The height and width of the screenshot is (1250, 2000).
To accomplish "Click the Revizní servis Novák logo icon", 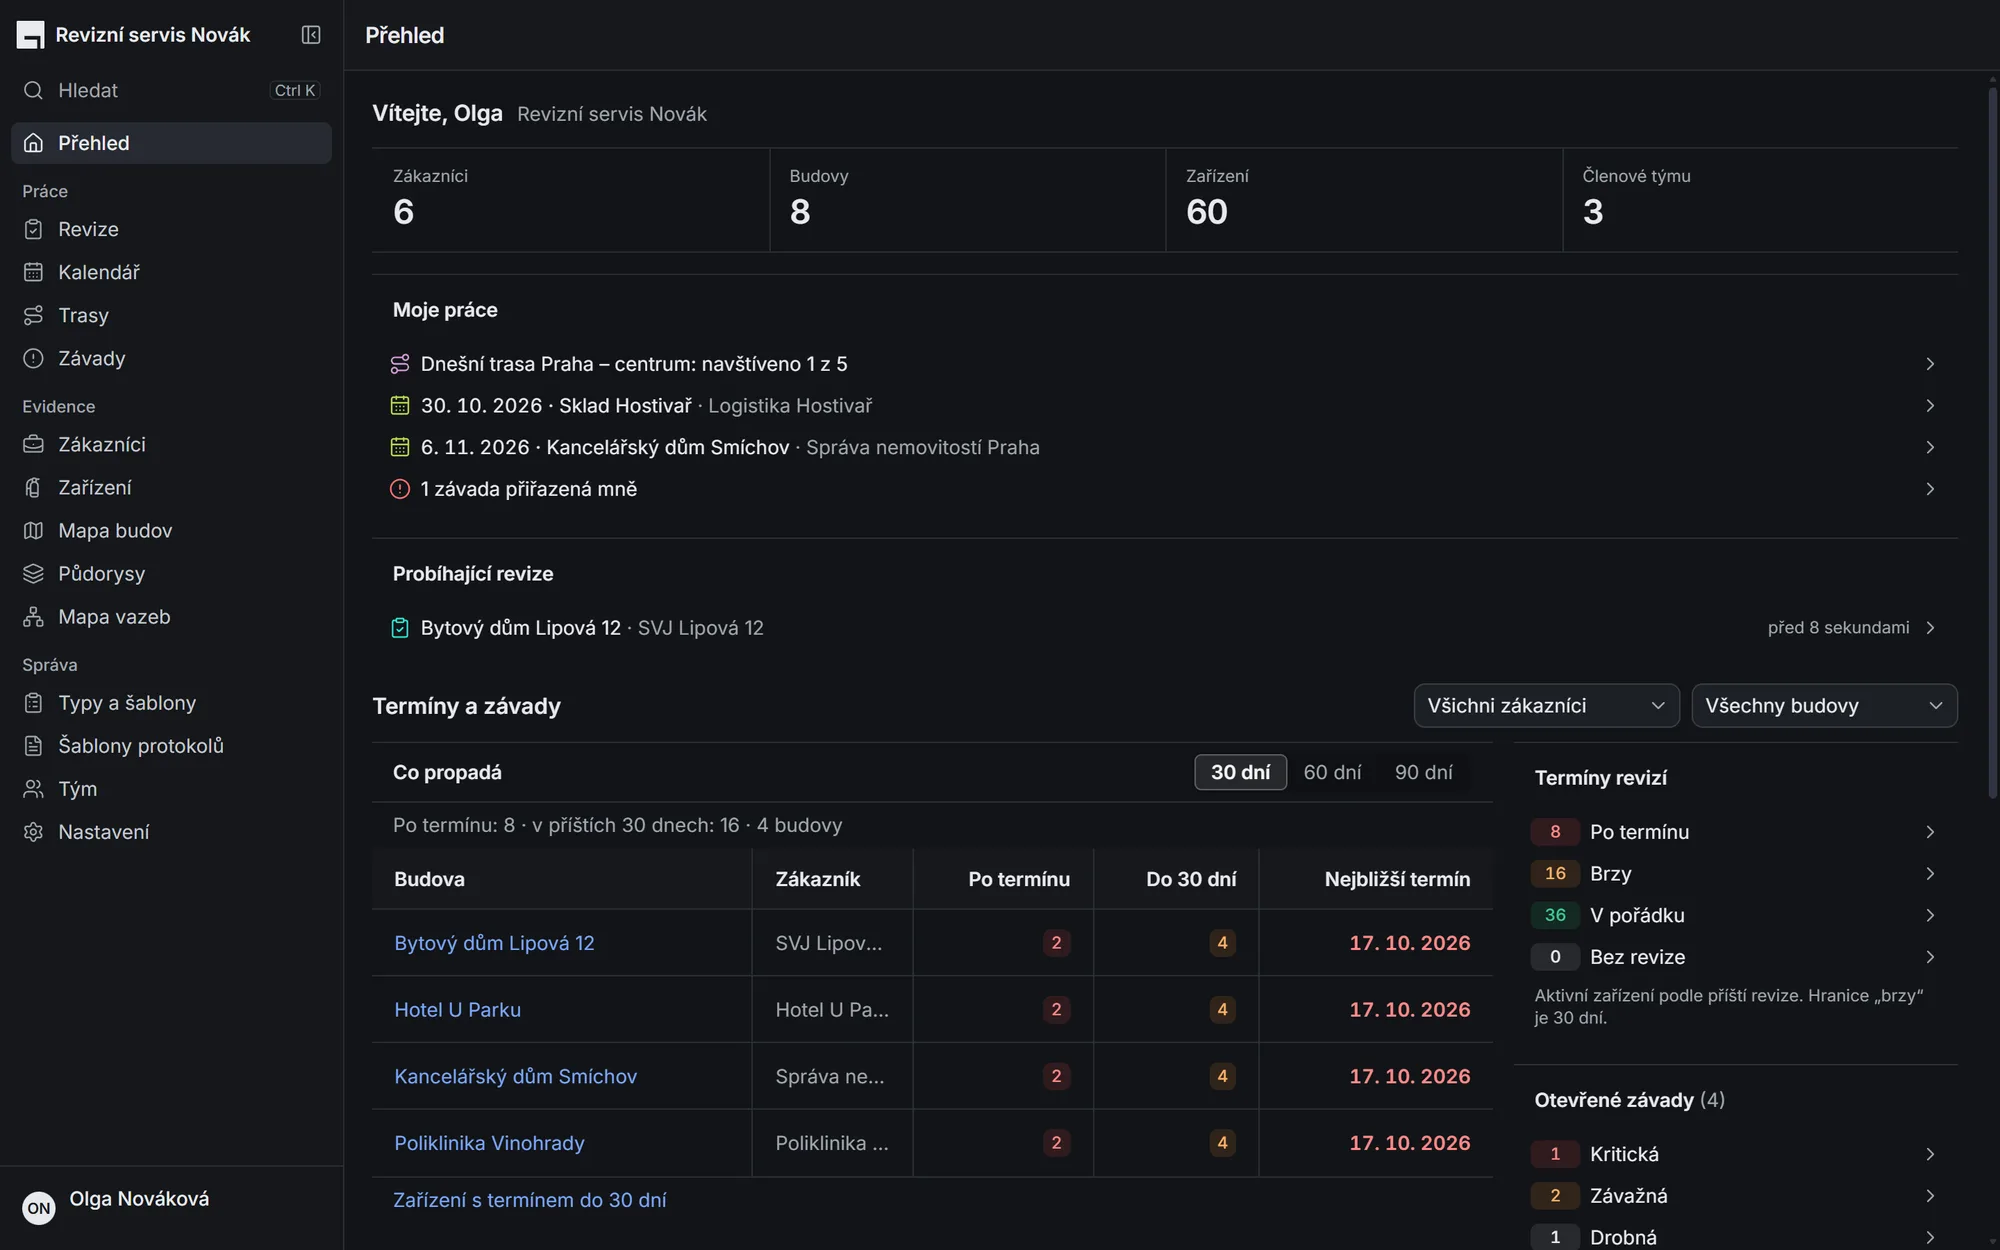I will (x=30, y=35).
